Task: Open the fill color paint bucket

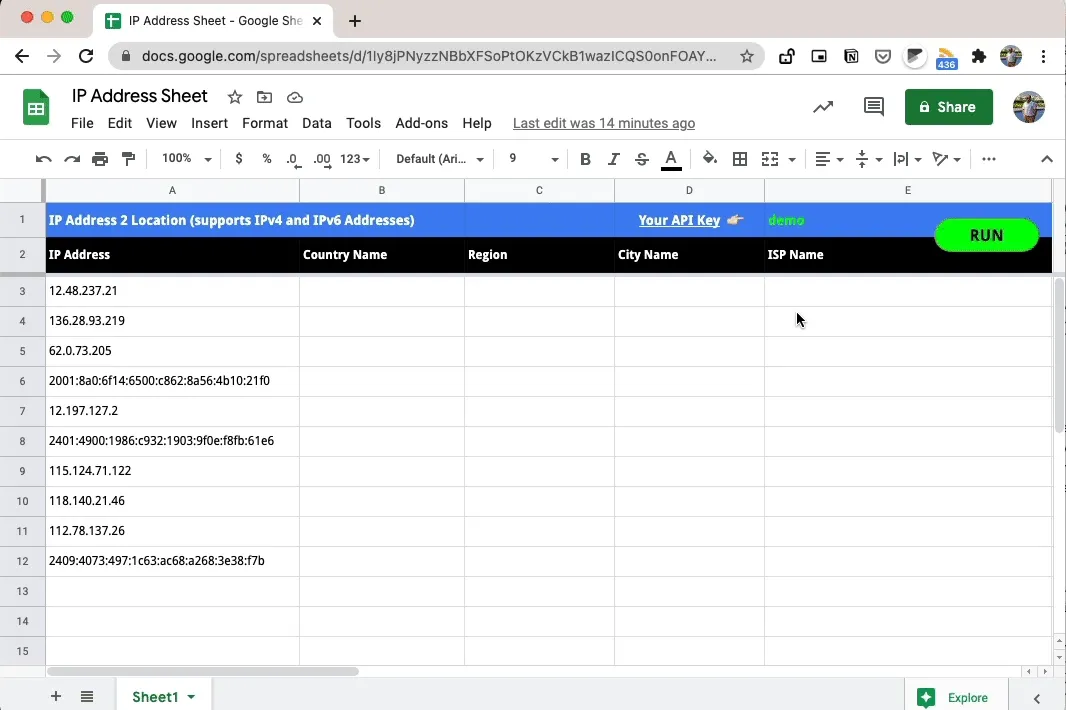Action: pyautogui.click(x=709, y=159)
